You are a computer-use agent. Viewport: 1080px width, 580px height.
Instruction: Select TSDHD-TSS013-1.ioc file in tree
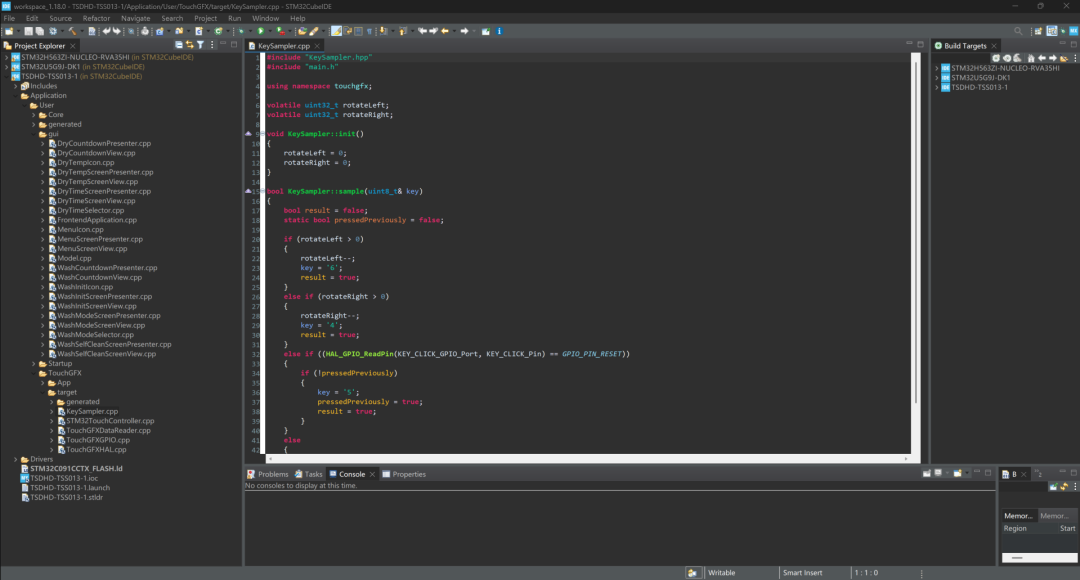click(x=64, y=478)
